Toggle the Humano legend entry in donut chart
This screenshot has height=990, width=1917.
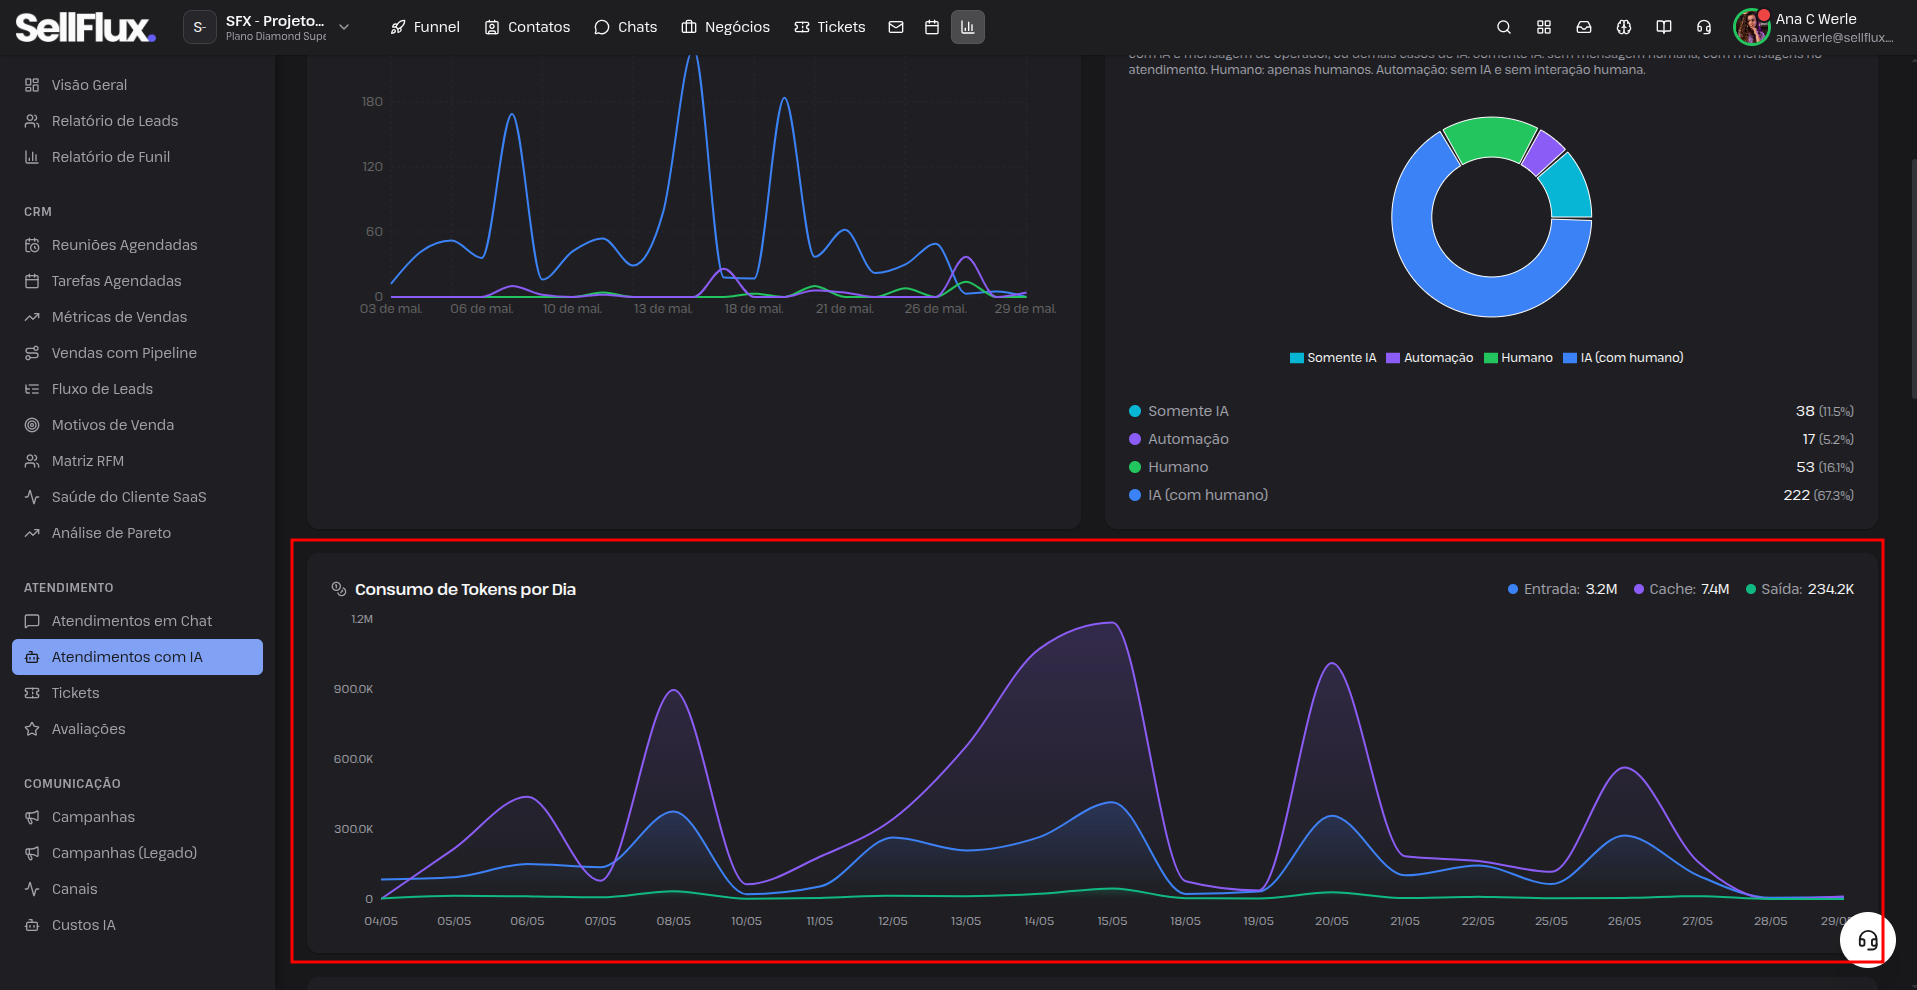pos(1518,358)
